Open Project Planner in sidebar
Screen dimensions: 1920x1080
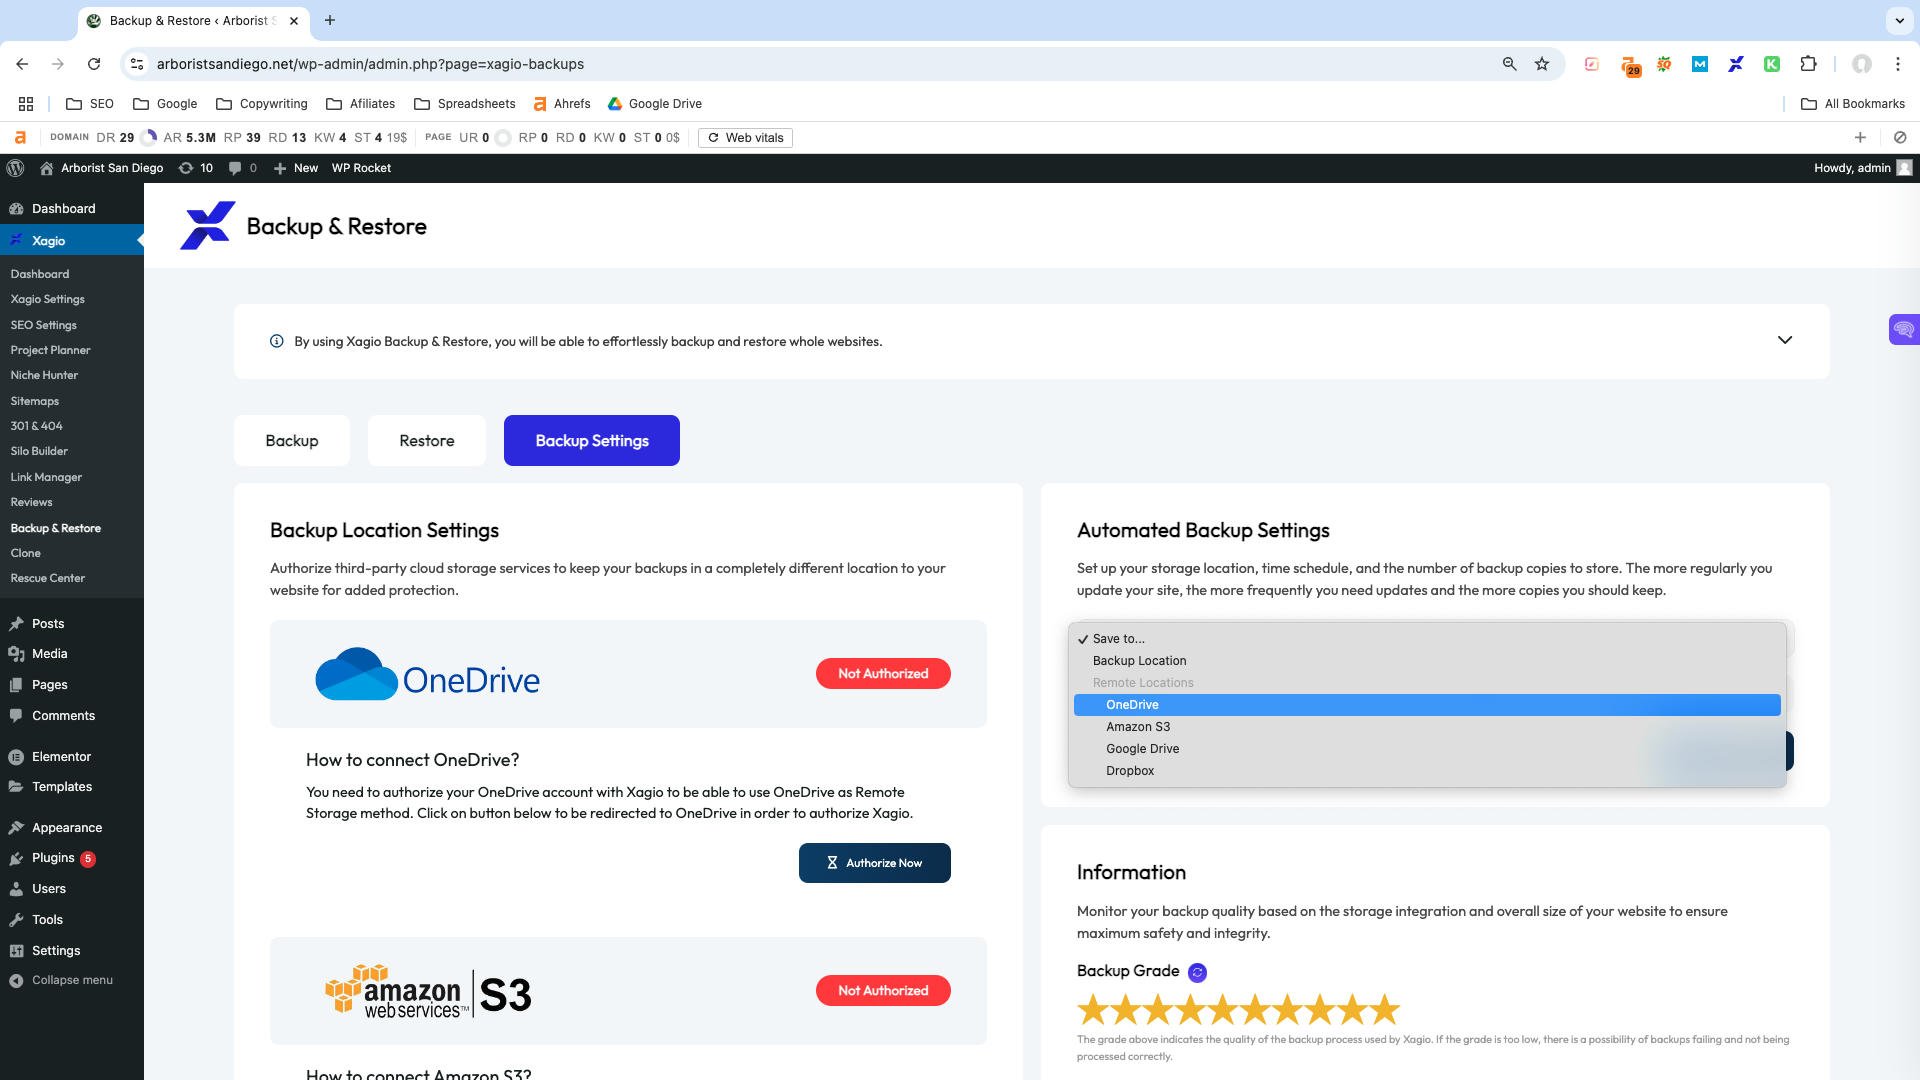[x=50, y=350]
